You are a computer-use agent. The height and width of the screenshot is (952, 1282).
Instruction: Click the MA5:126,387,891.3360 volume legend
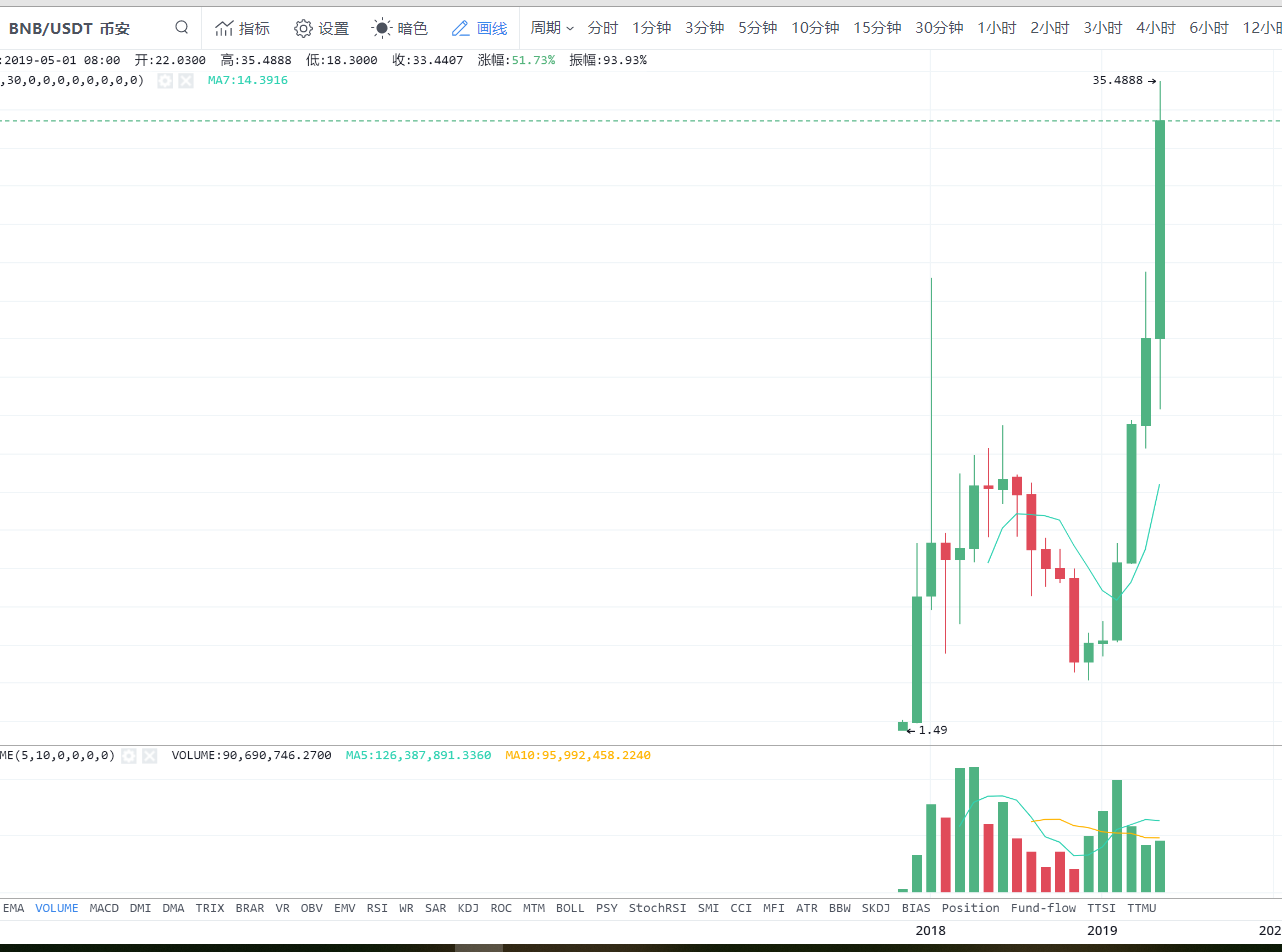tap(419, 756)
